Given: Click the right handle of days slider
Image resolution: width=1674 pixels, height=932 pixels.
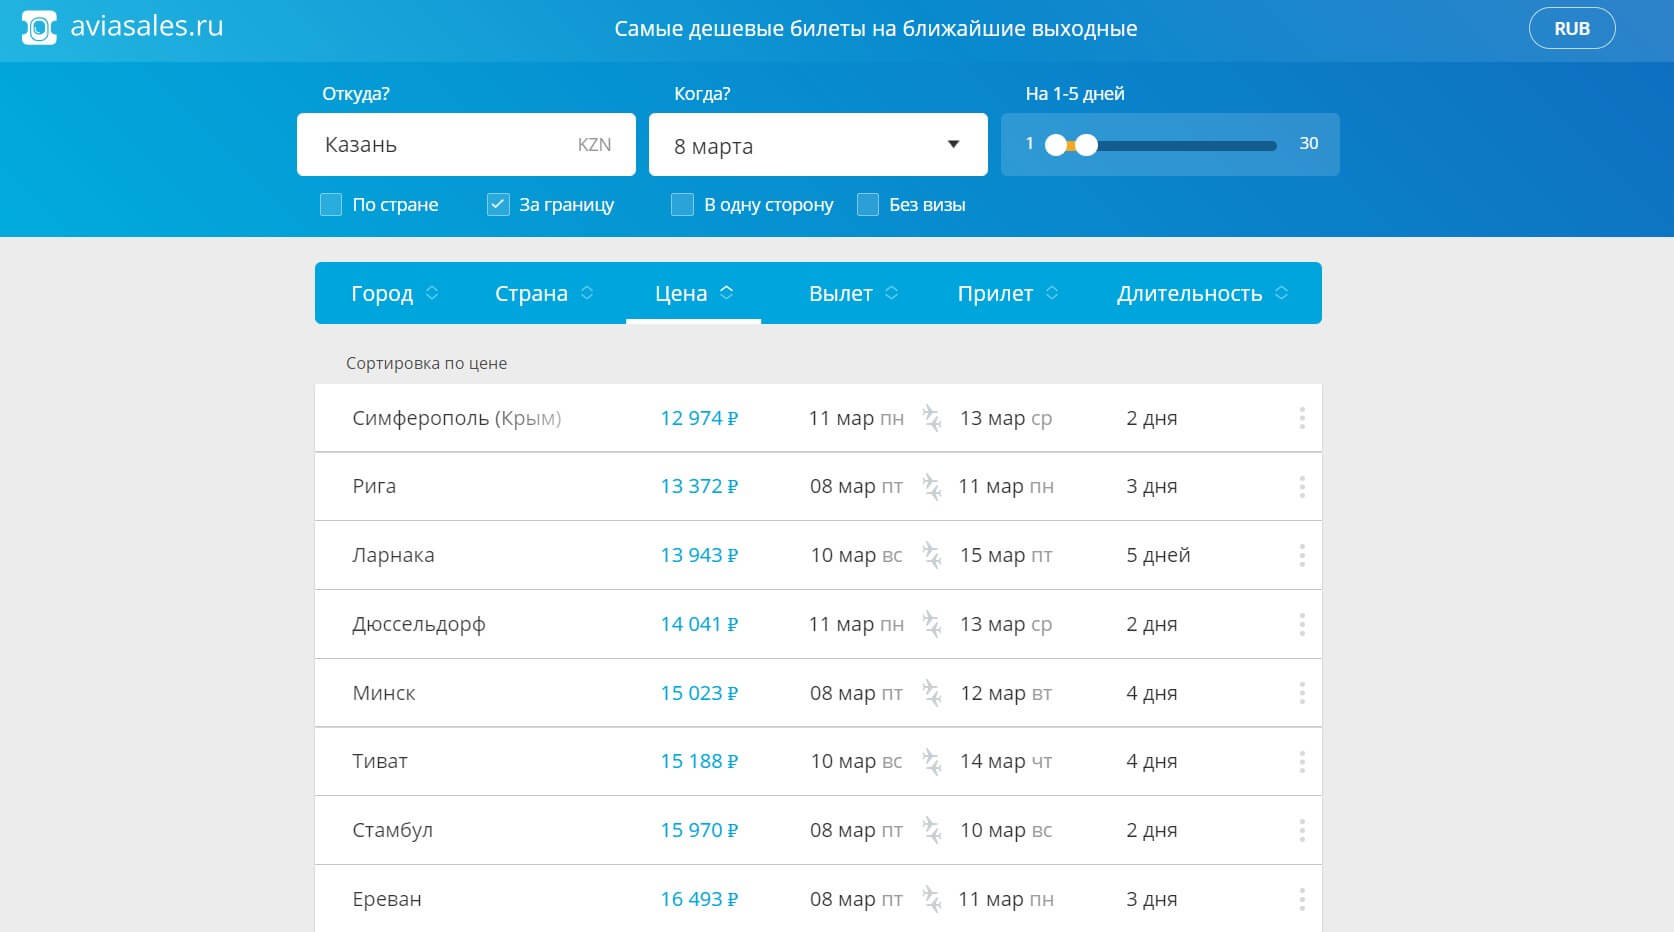Looking at the screenshot, I should click(x=1086, y=145).
